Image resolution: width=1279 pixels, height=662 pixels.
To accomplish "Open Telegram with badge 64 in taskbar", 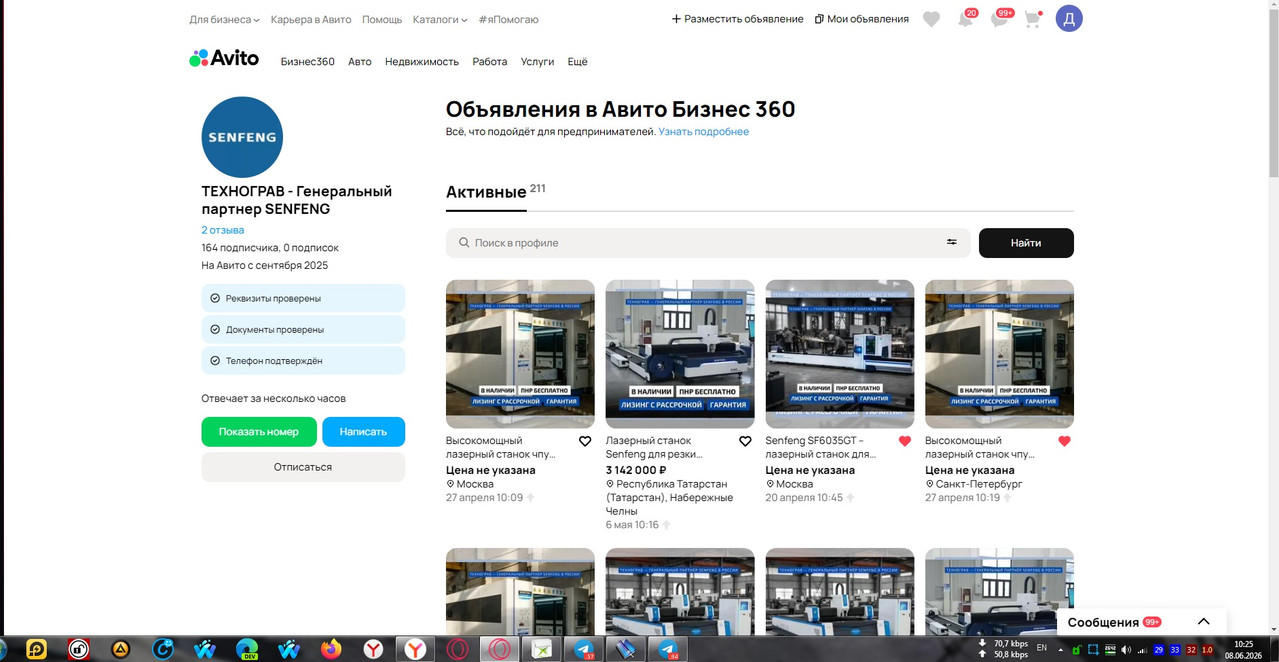I will [x=669, y=649].
